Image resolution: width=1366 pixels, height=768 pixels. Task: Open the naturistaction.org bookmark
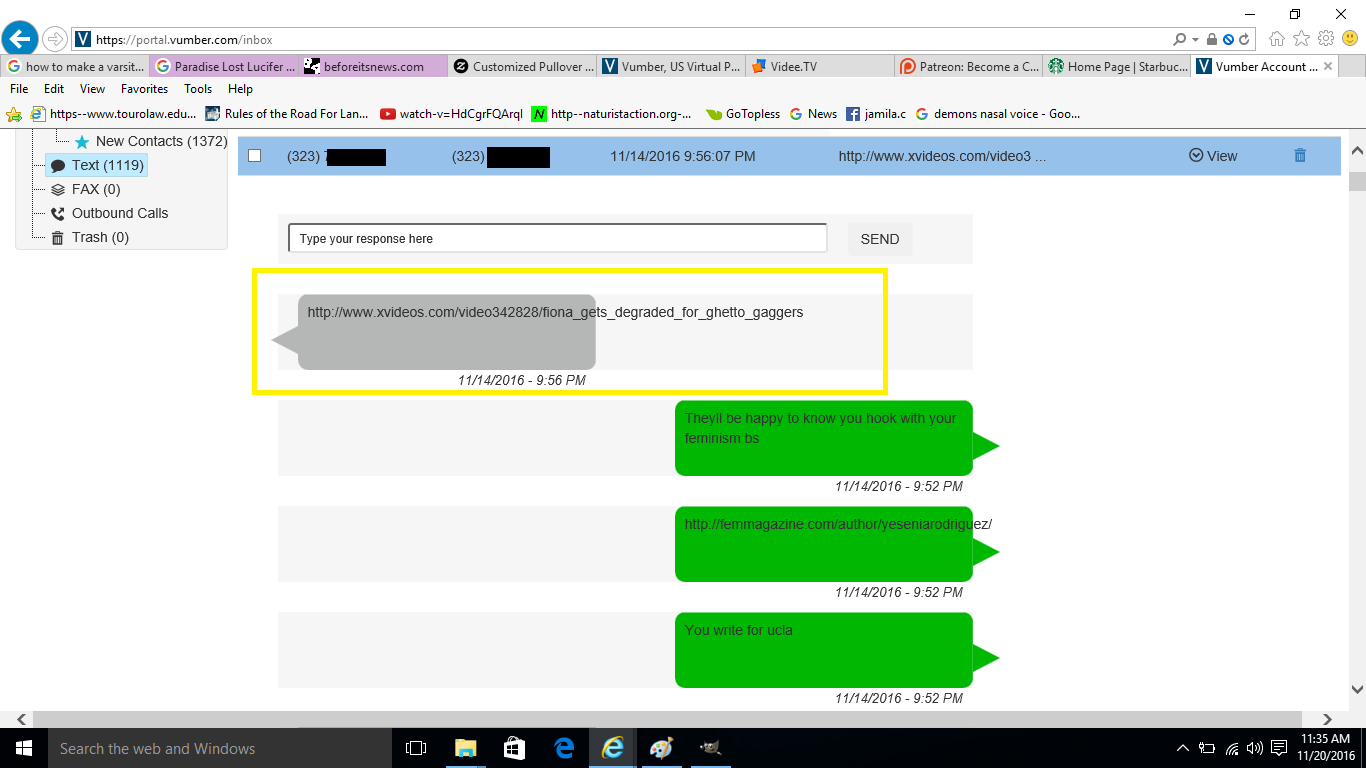pyautogui.click(x=612, y=114)
